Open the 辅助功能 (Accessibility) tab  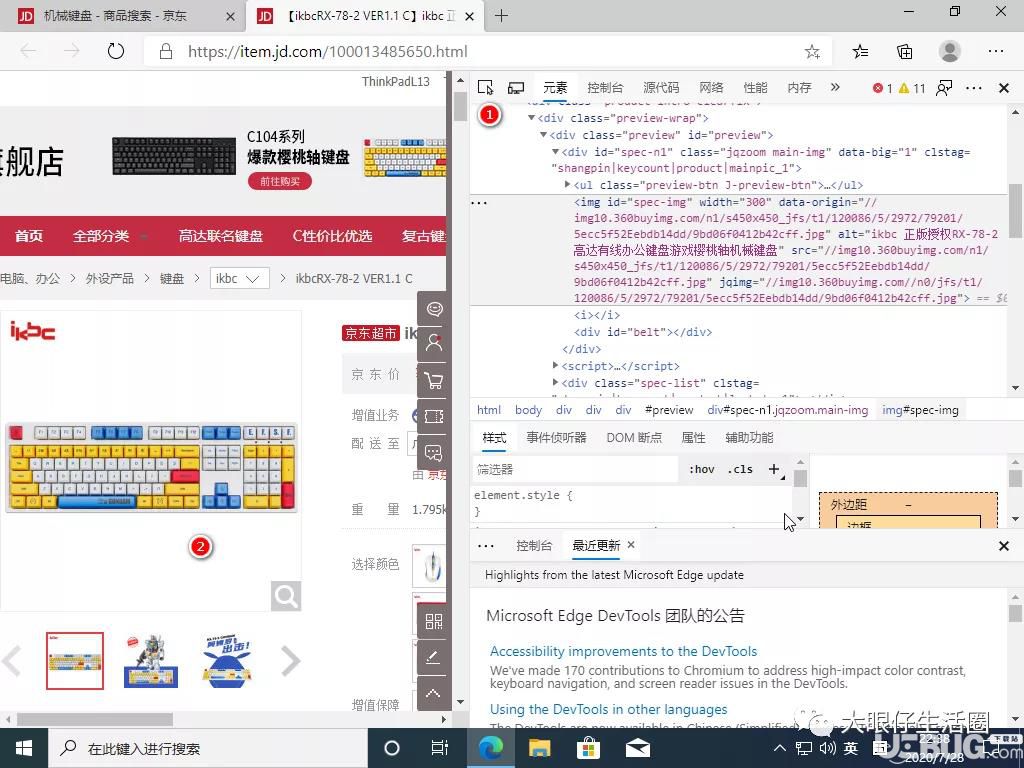click(x=749, y=438)
